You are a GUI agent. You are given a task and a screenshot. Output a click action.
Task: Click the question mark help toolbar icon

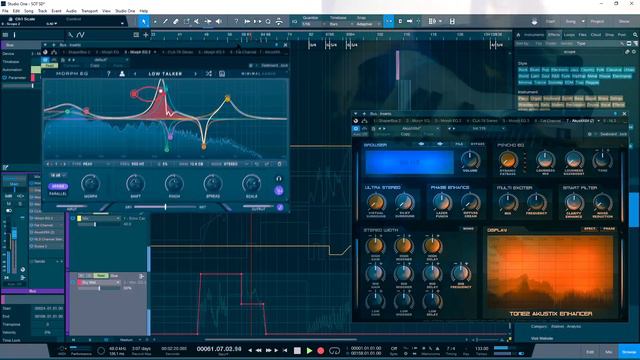(x=236, y=21)
